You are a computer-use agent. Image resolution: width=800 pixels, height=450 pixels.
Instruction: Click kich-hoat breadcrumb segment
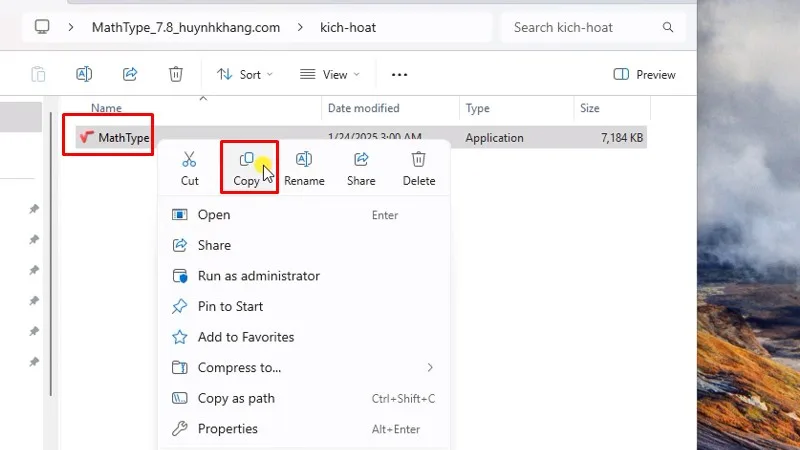point(348,28)
